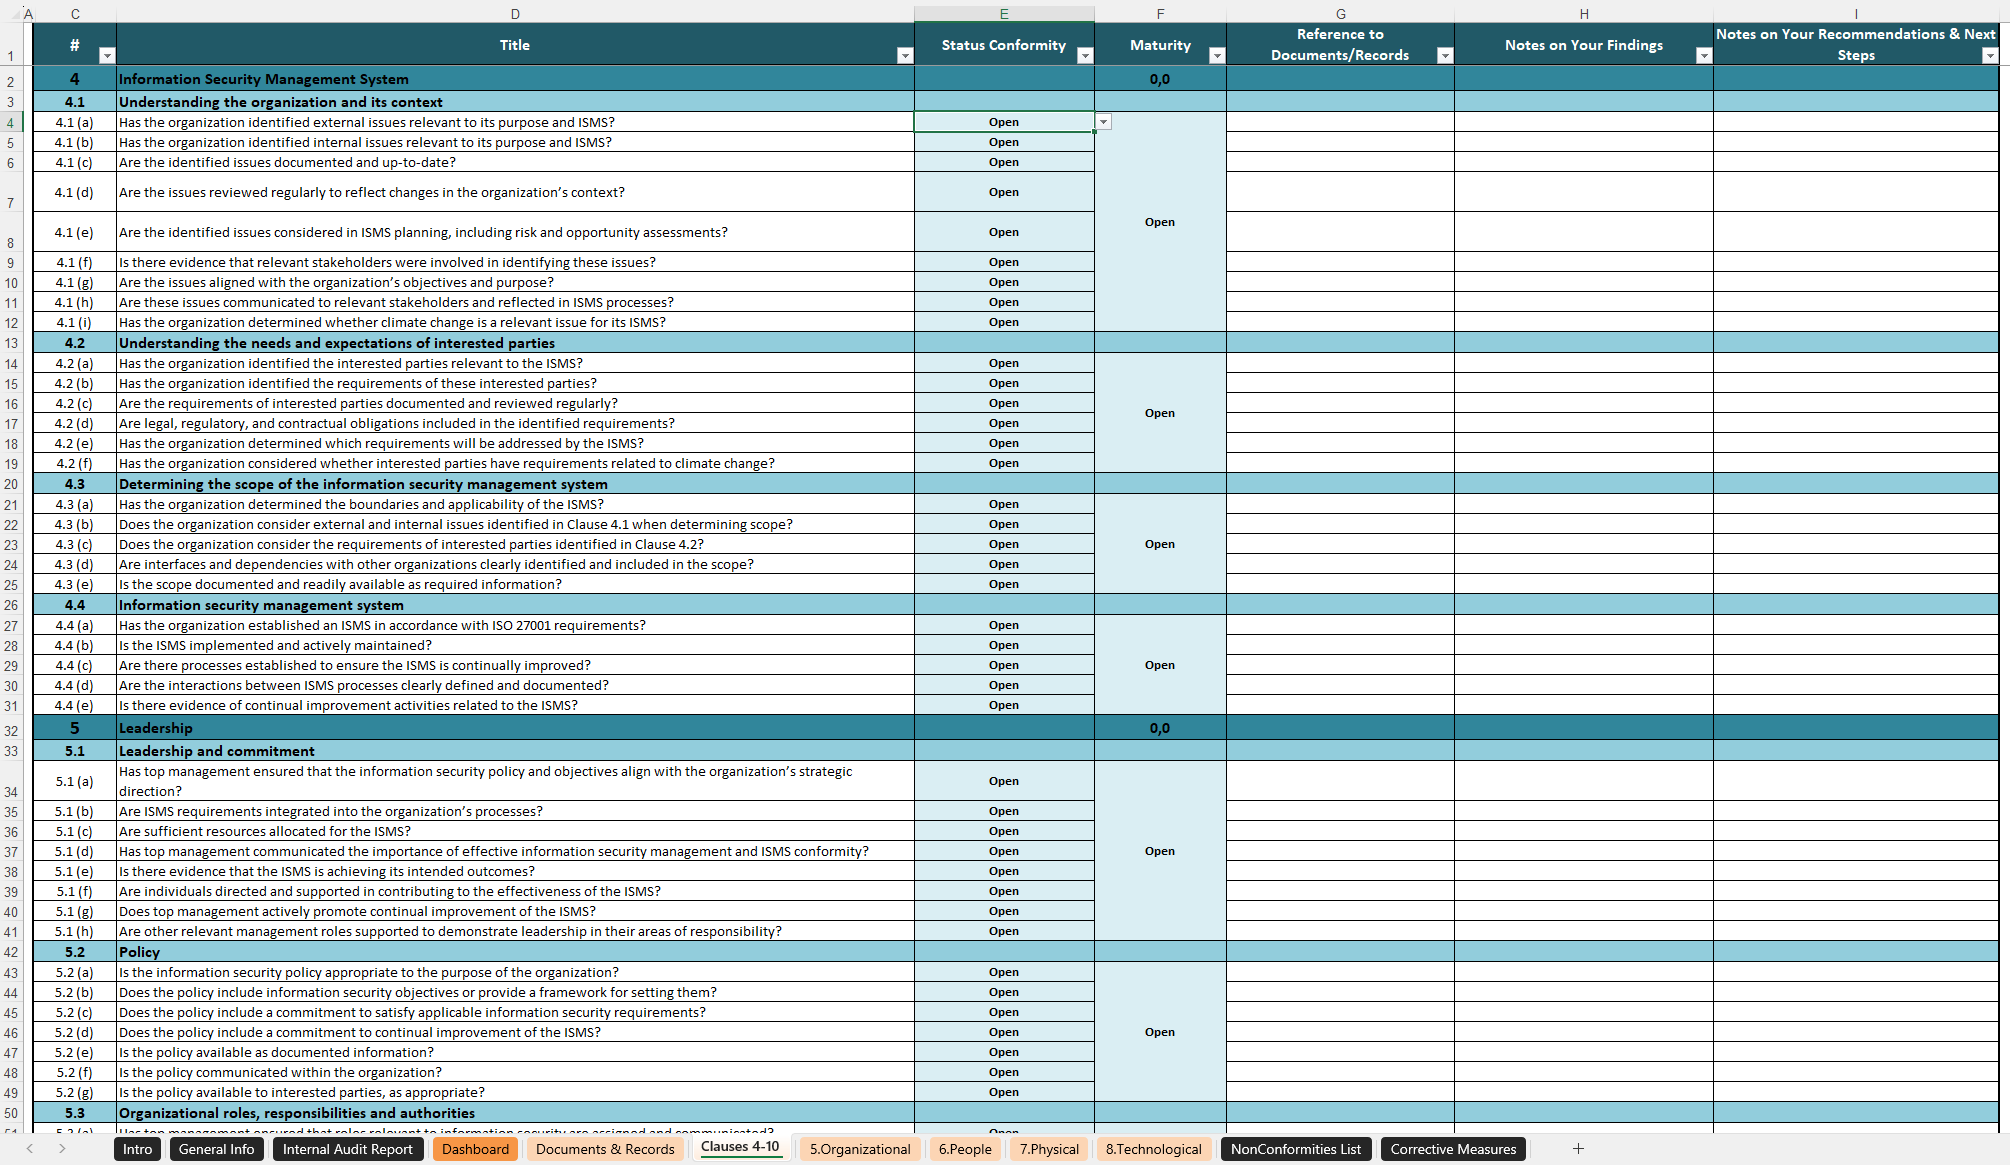
Task: Open the filter on the Title column
Action: 905,56
